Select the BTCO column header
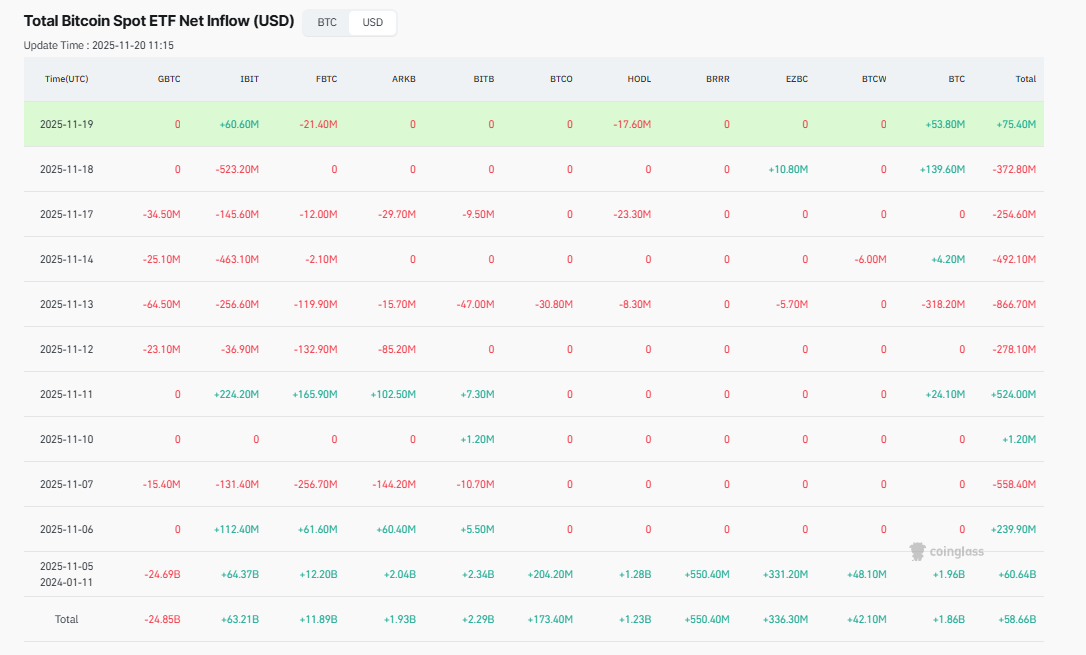 coord(561,79)
